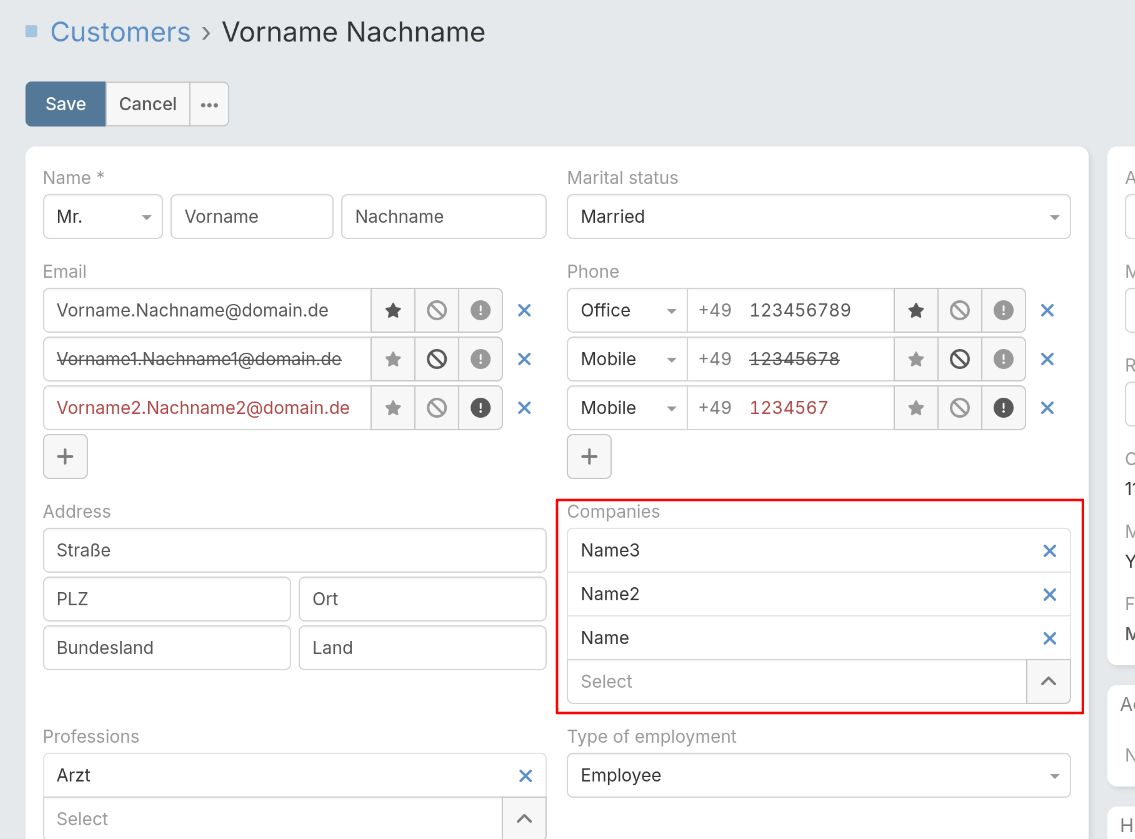Mark phone 12345678 as invalid

coord(1003,359)
